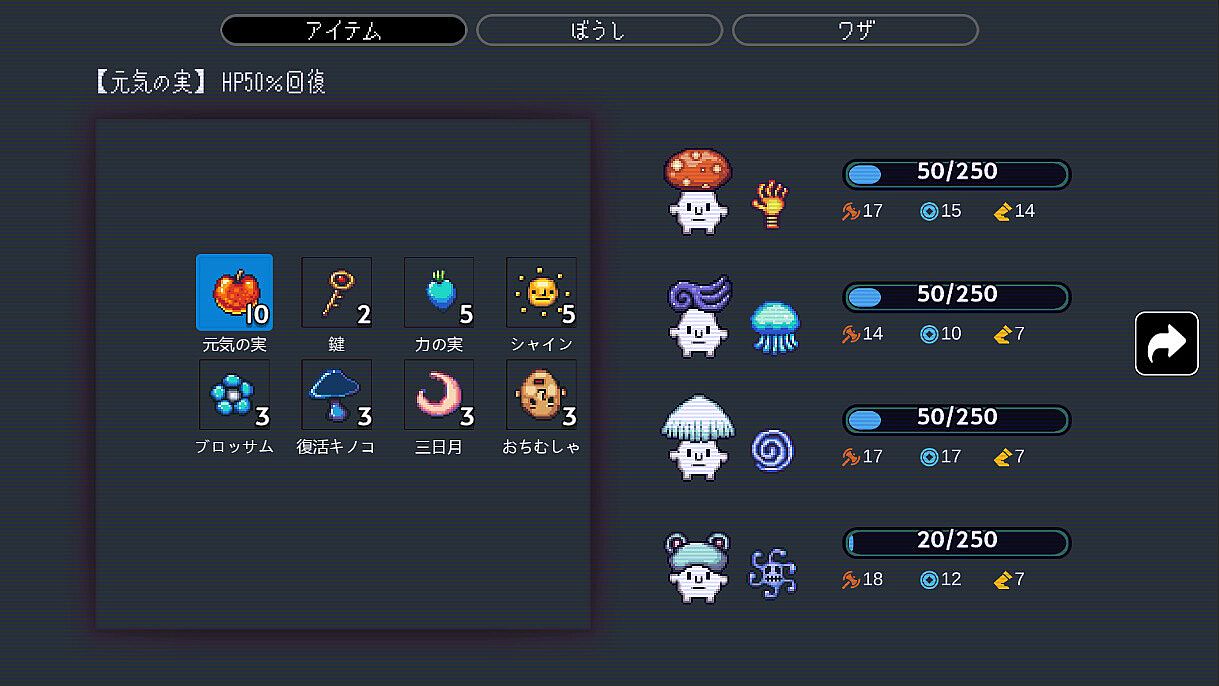The image size is (1219, 686).
Task: Open the ワザ tab
Action: tap(855, 30)
